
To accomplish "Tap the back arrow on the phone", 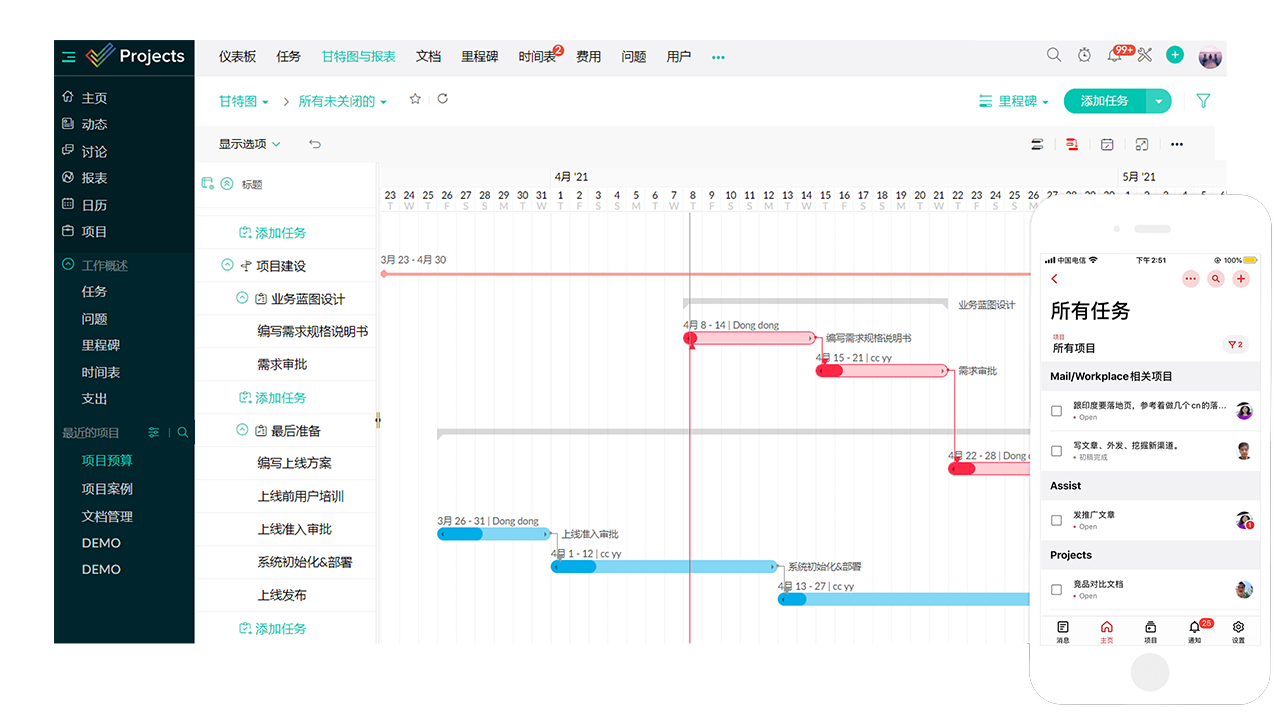I will (x=1055, y=279).
